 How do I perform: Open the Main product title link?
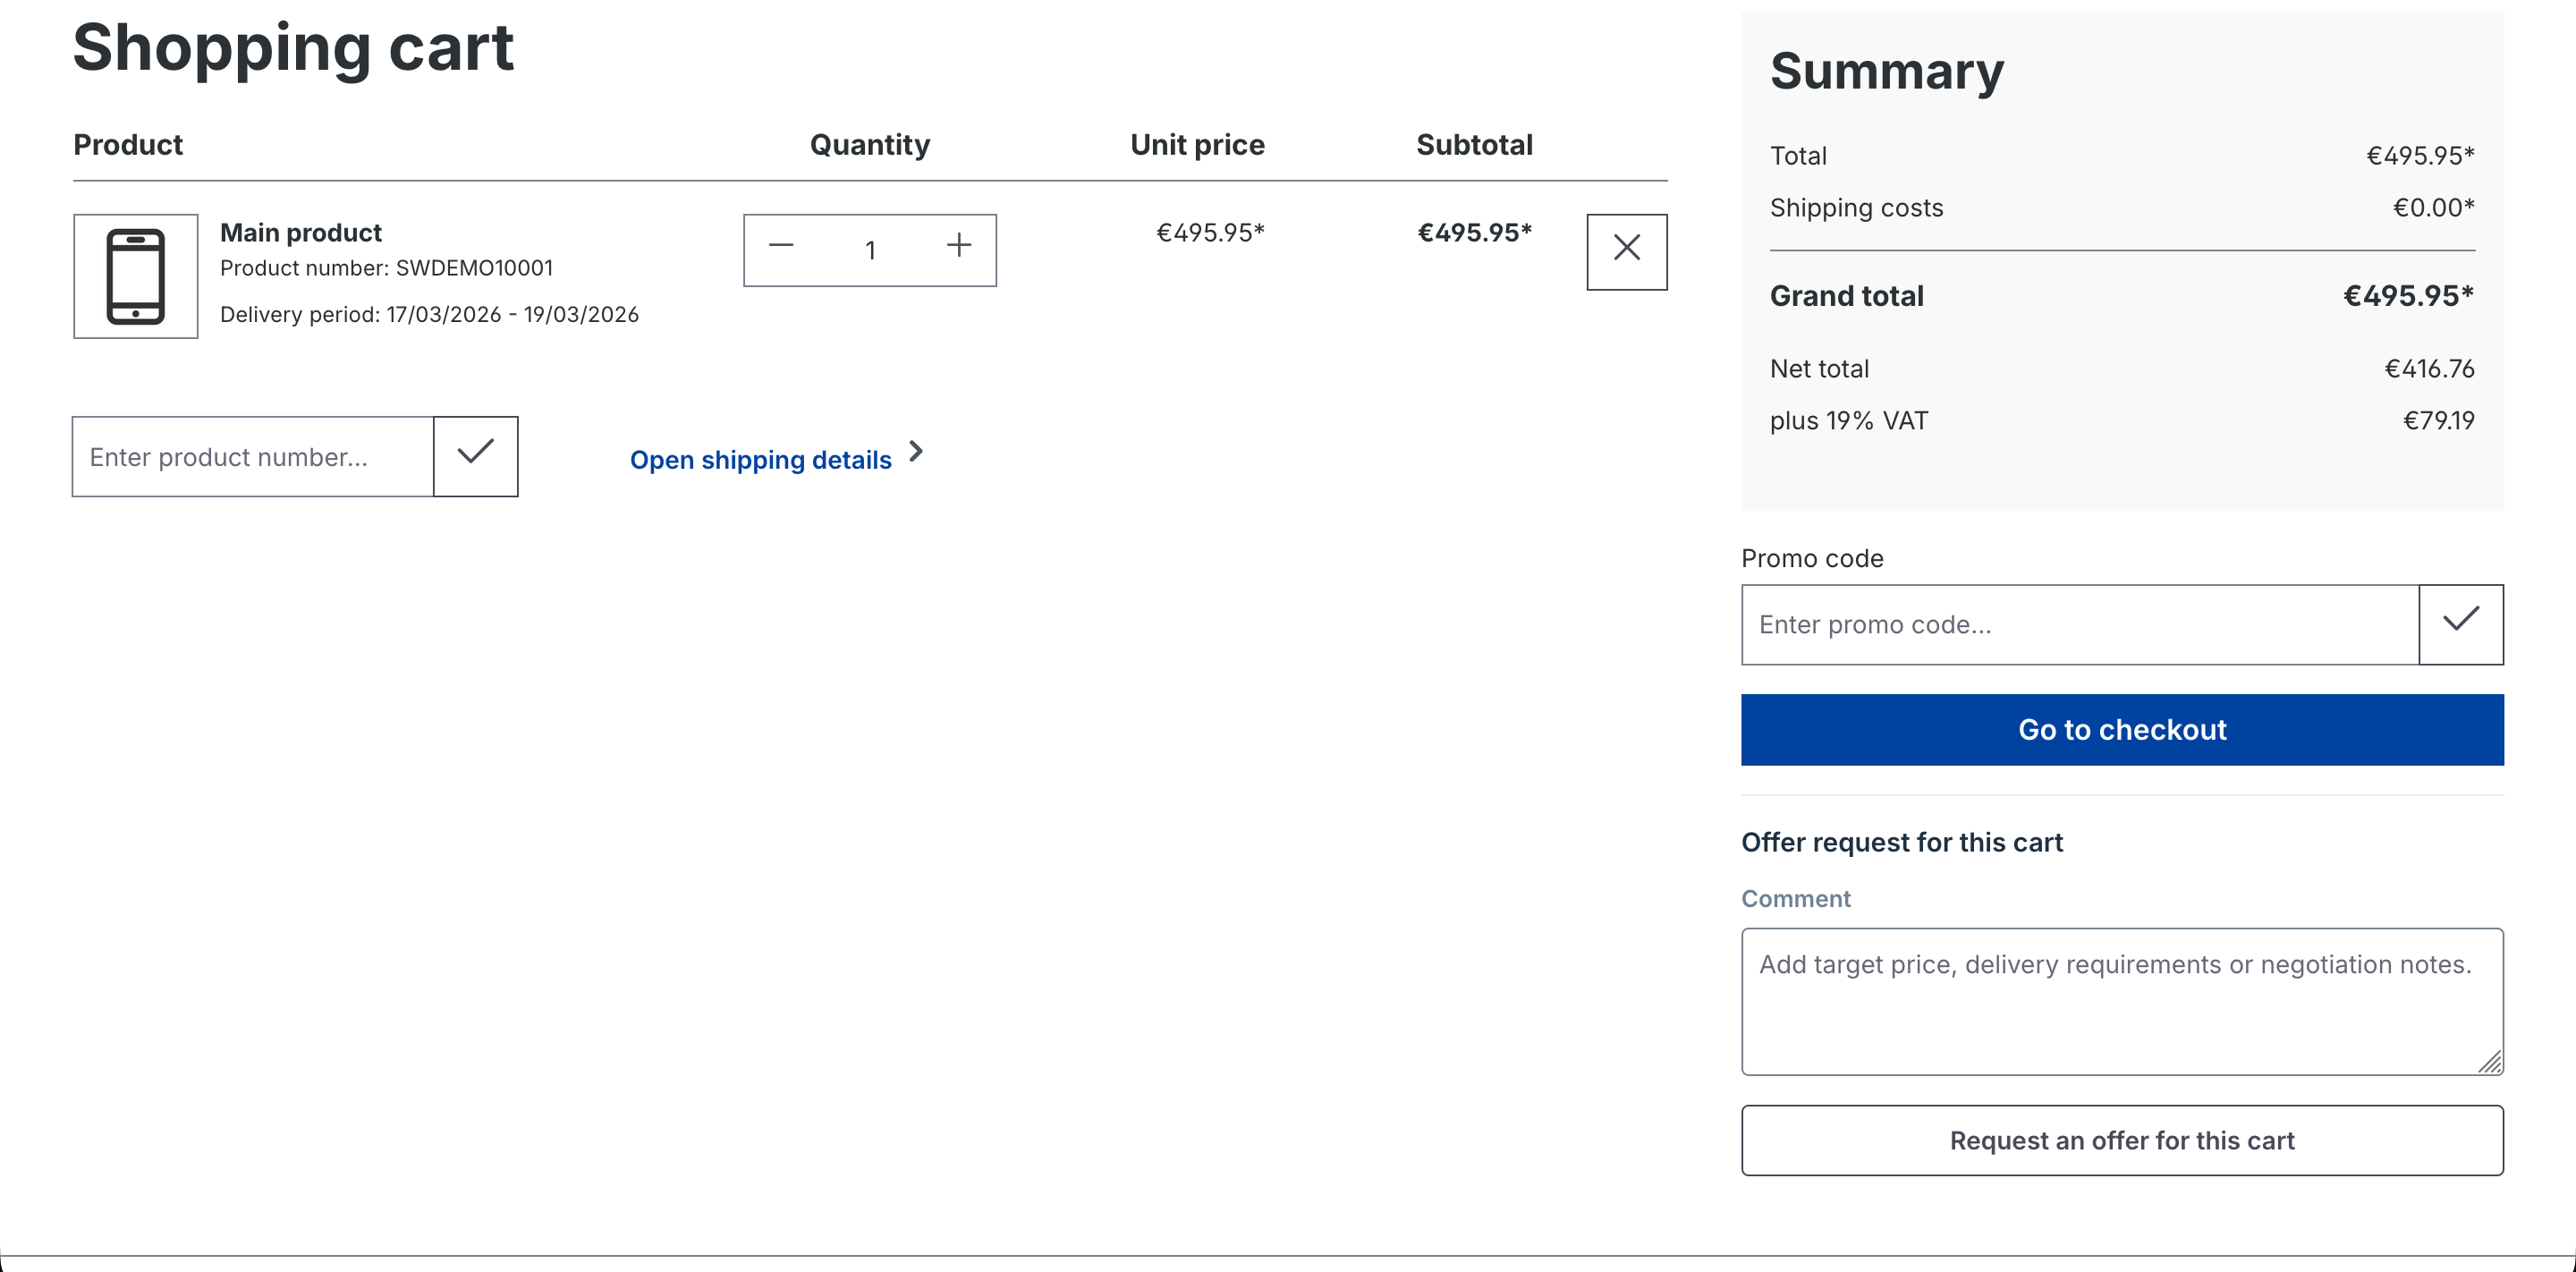[300, 232]
